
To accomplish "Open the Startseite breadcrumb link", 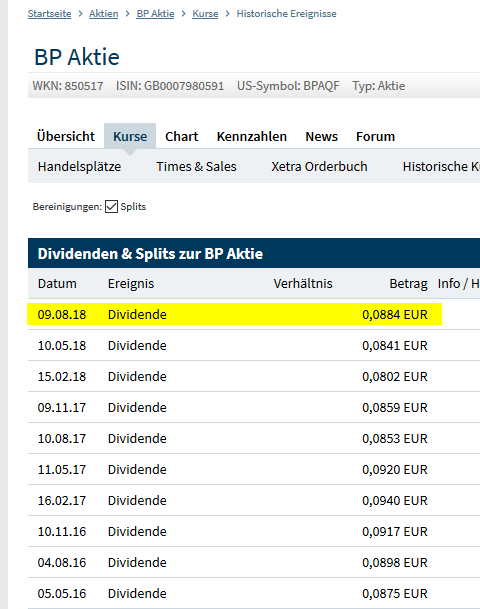I will click(49, 14).
